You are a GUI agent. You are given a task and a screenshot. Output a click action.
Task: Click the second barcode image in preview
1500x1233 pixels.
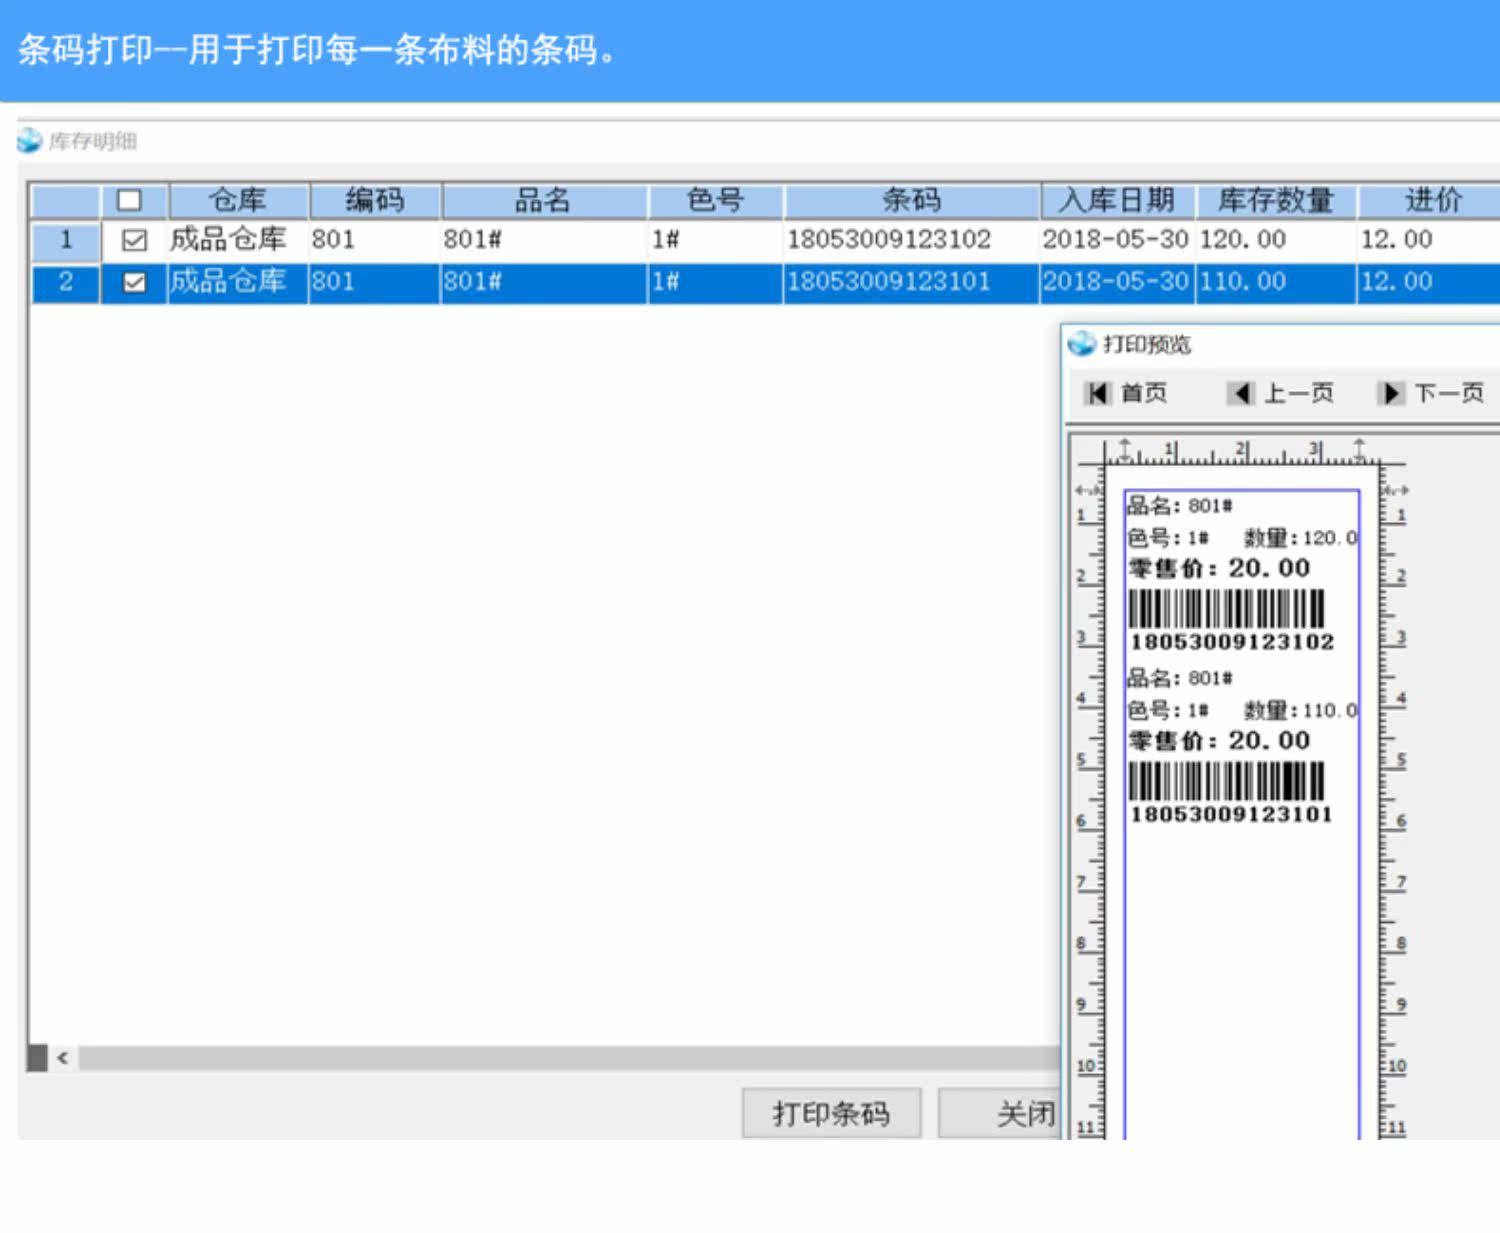coord(1226,781)
